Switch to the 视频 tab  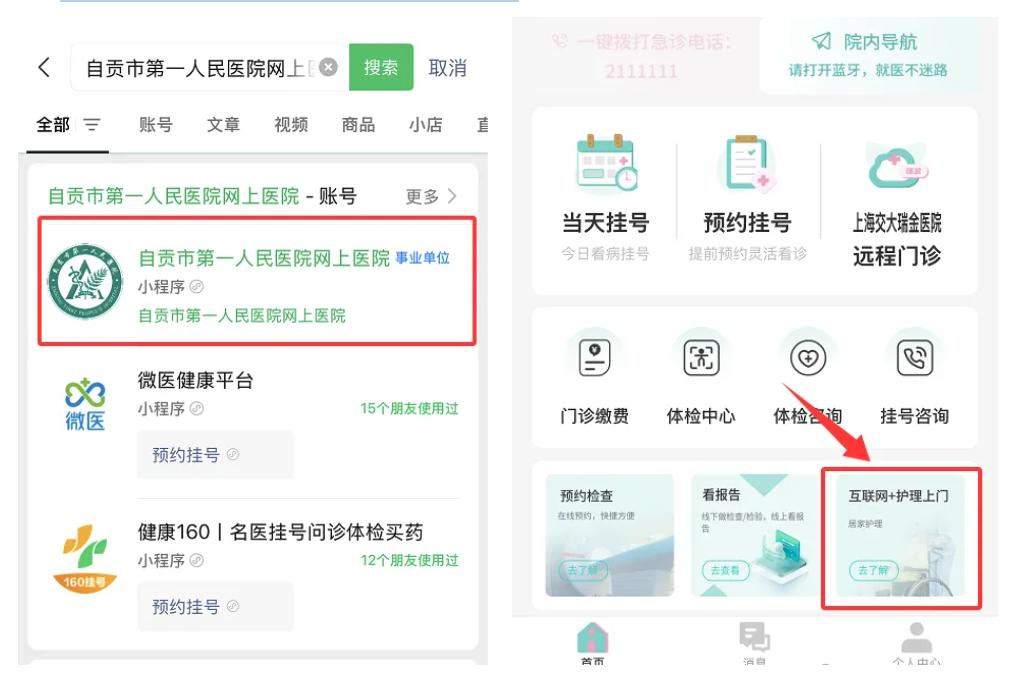[291, 124]
